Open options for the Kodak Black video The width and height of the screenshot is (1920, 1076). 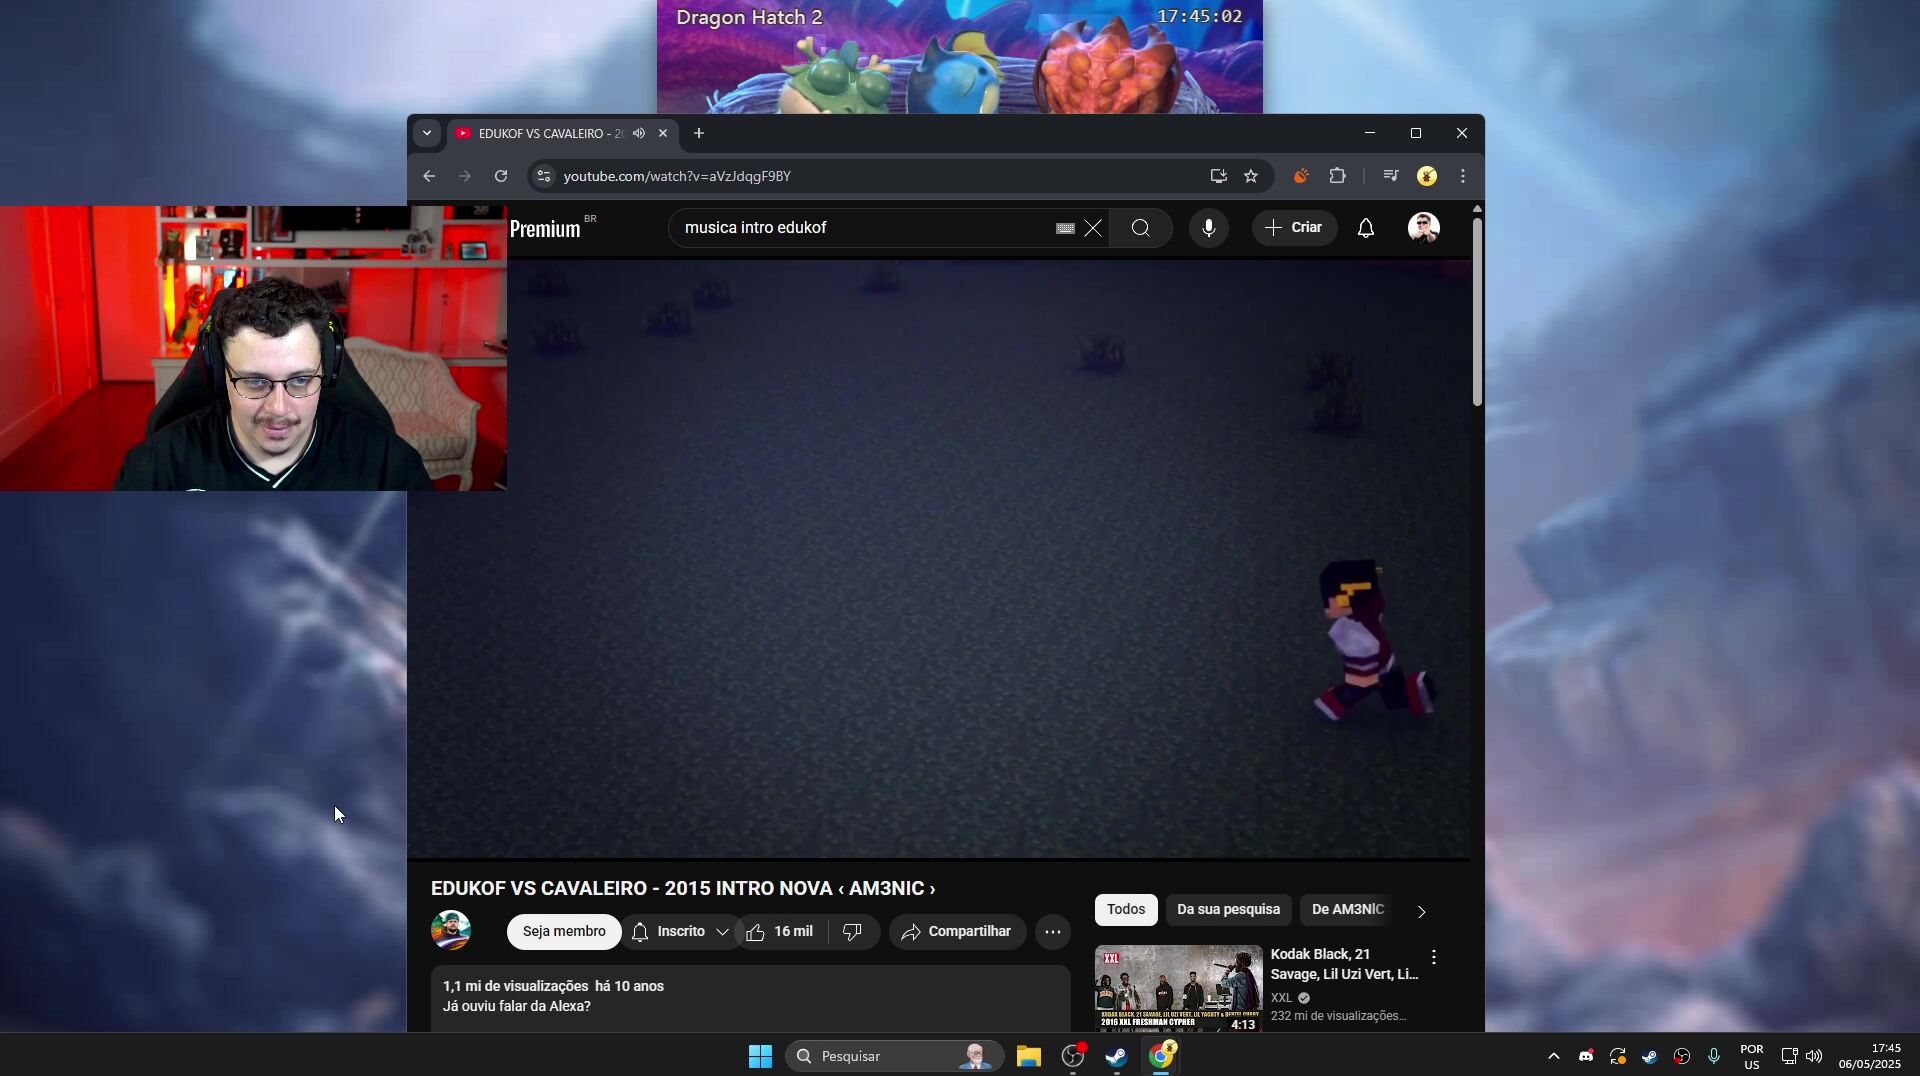coord(1434,958)
